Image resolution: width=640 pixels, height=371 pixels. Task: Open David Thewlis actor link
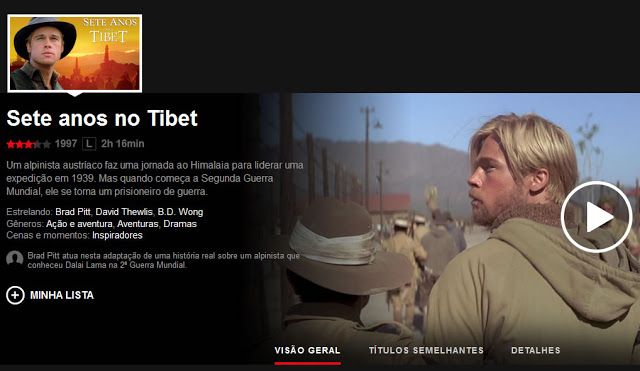point(124,212)
